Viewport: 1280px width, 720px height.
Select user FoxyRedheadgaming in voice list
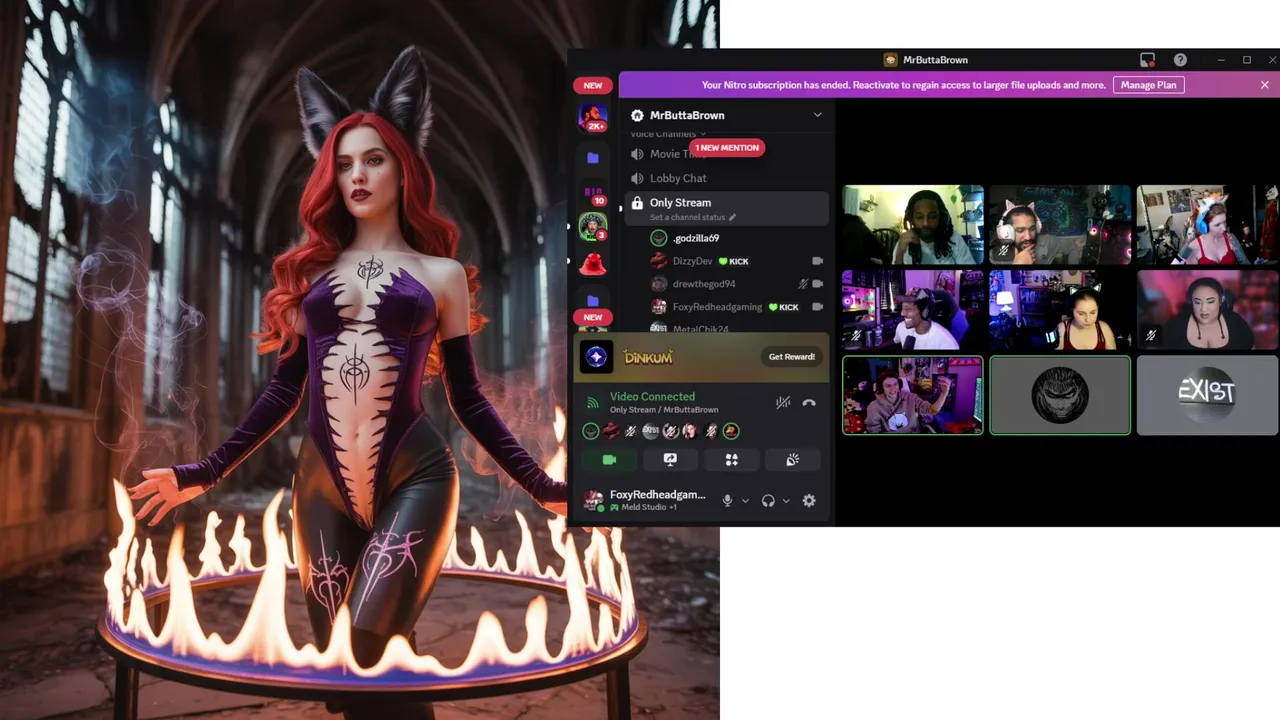(x=726, y=307)
